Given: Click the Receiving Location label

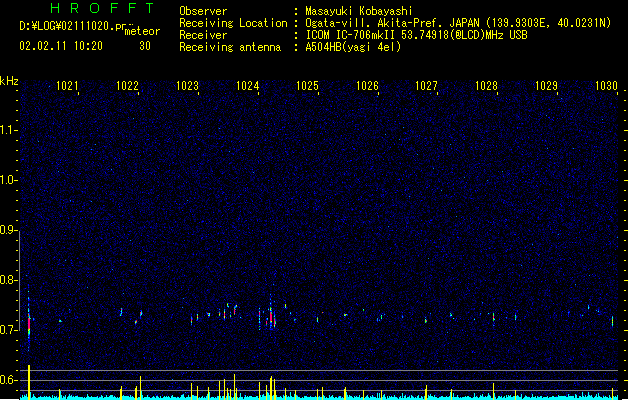Looking at the screenshot, I should pos(233,23).
